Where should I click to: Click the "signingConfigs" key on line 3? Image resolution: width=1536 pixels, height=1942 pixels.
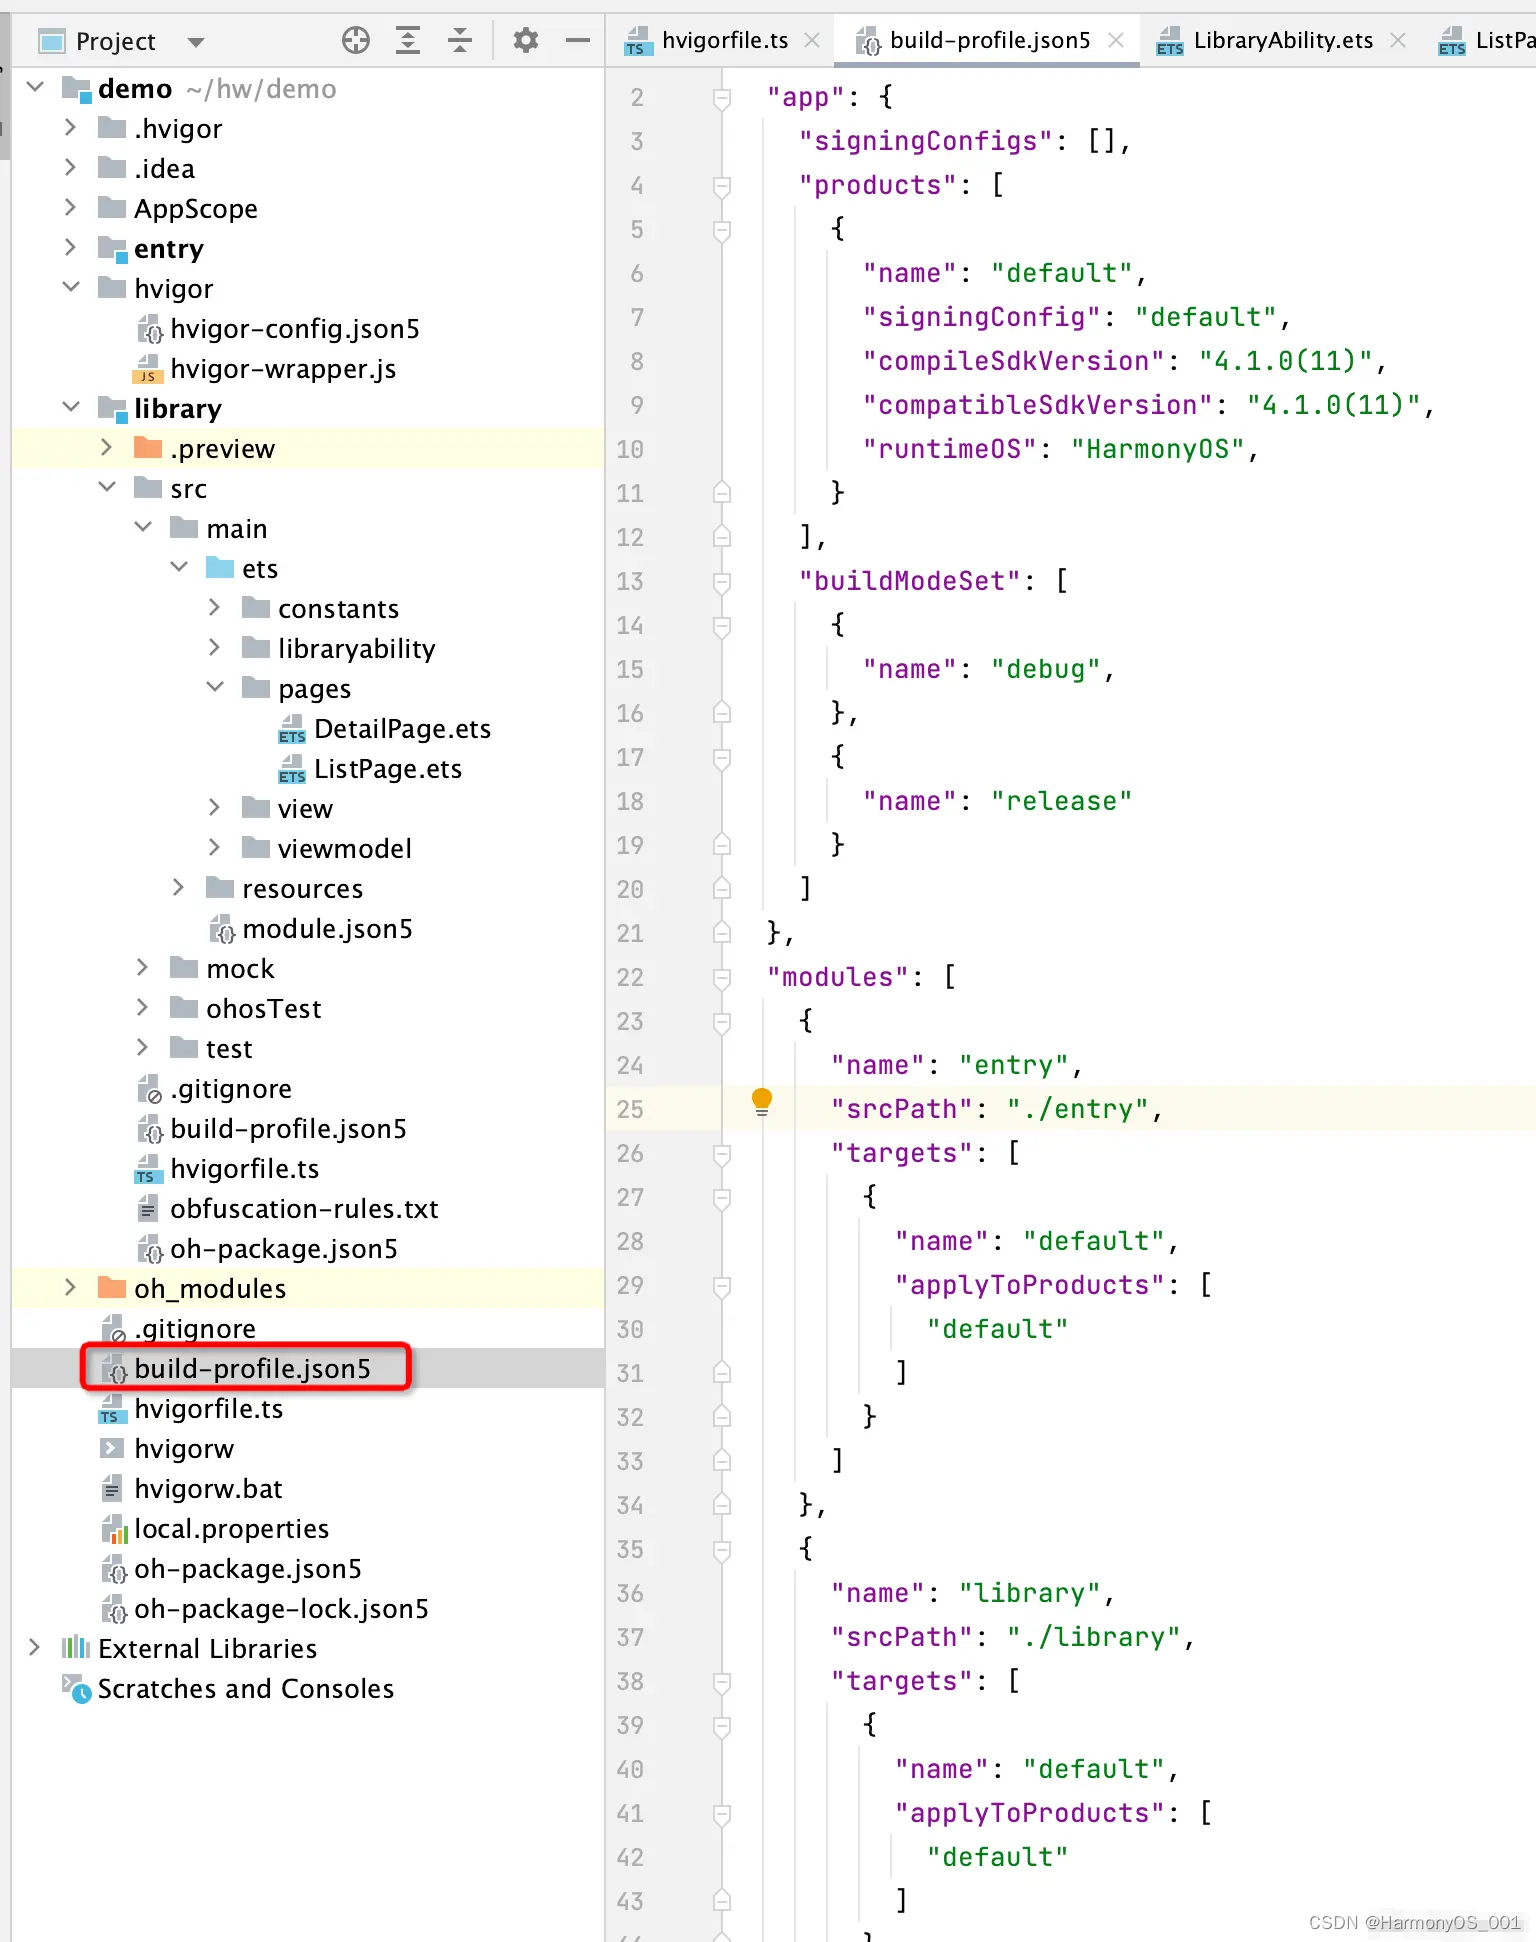(926, 141)
